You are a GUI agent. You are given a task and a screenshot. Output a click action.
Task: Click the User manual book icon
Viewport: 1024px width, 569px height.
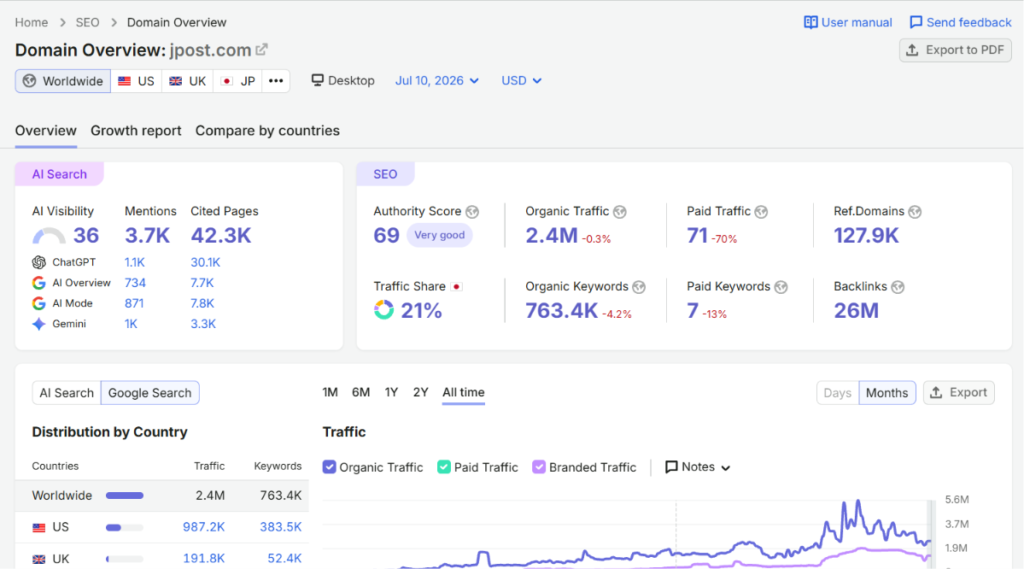click(810, 22)
